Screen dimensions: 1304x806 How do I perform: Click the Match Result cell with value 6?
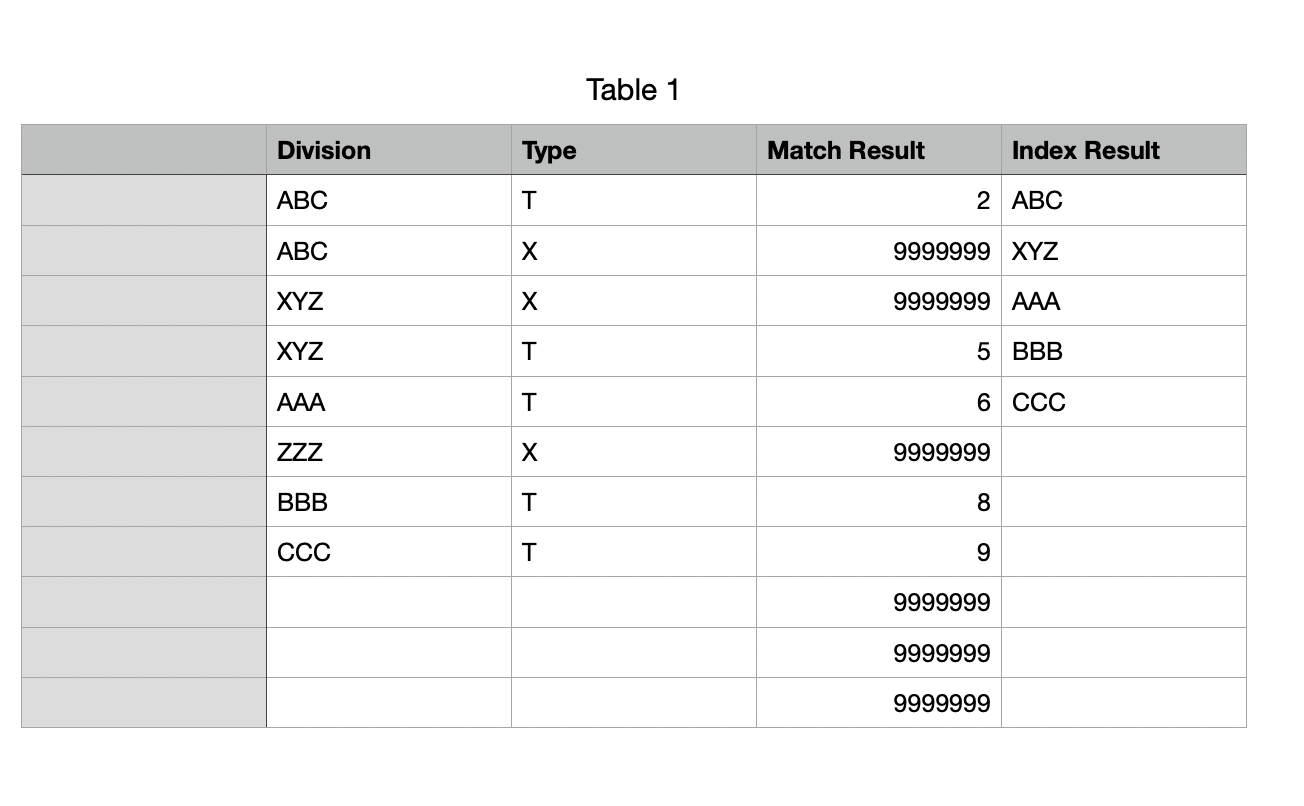878,402
